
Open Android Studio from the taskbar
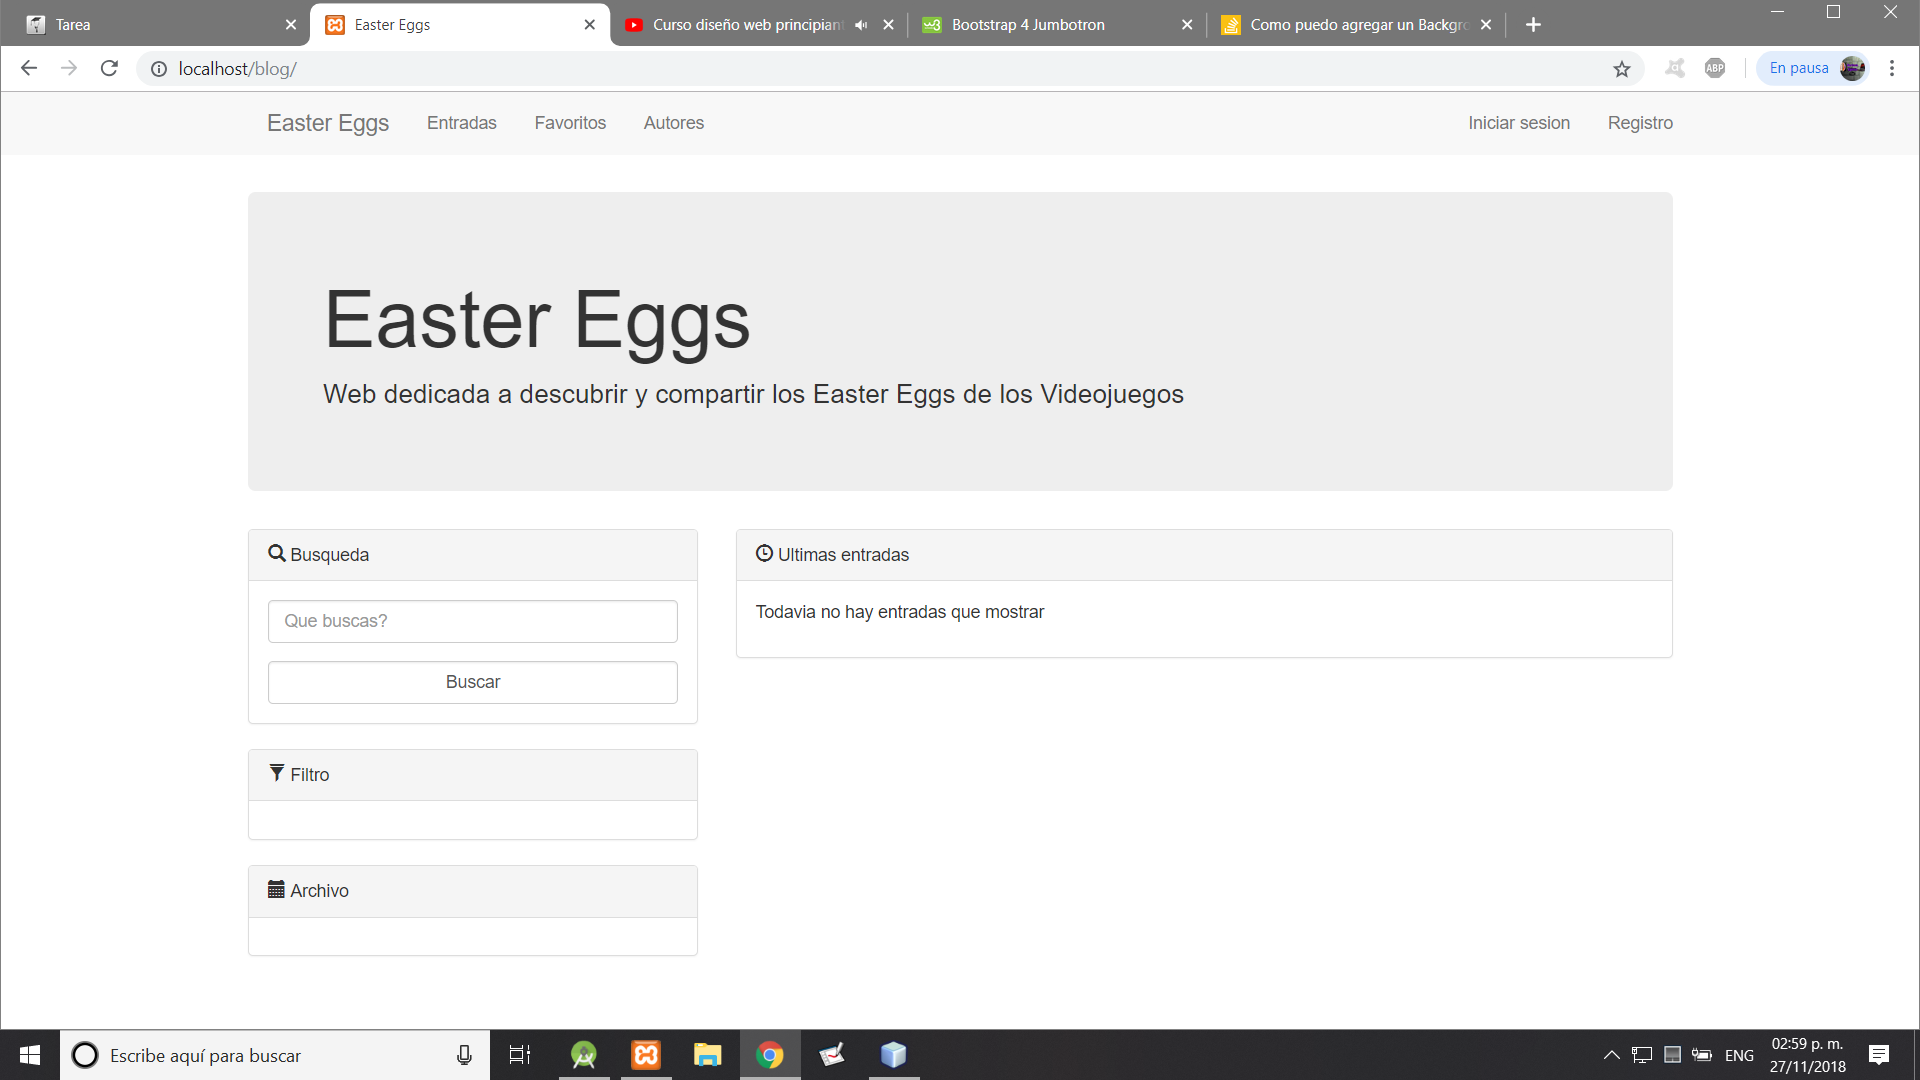(584, 1055)
